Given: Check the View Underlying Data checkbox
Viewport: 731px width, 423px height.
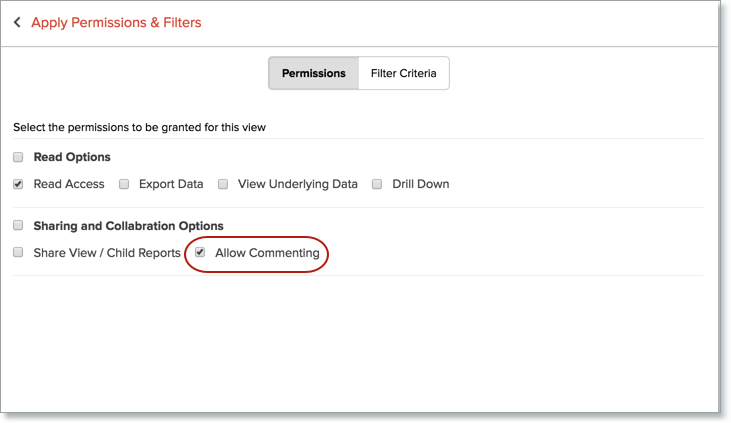Looking at the screenshot, I should coord(223,184).
